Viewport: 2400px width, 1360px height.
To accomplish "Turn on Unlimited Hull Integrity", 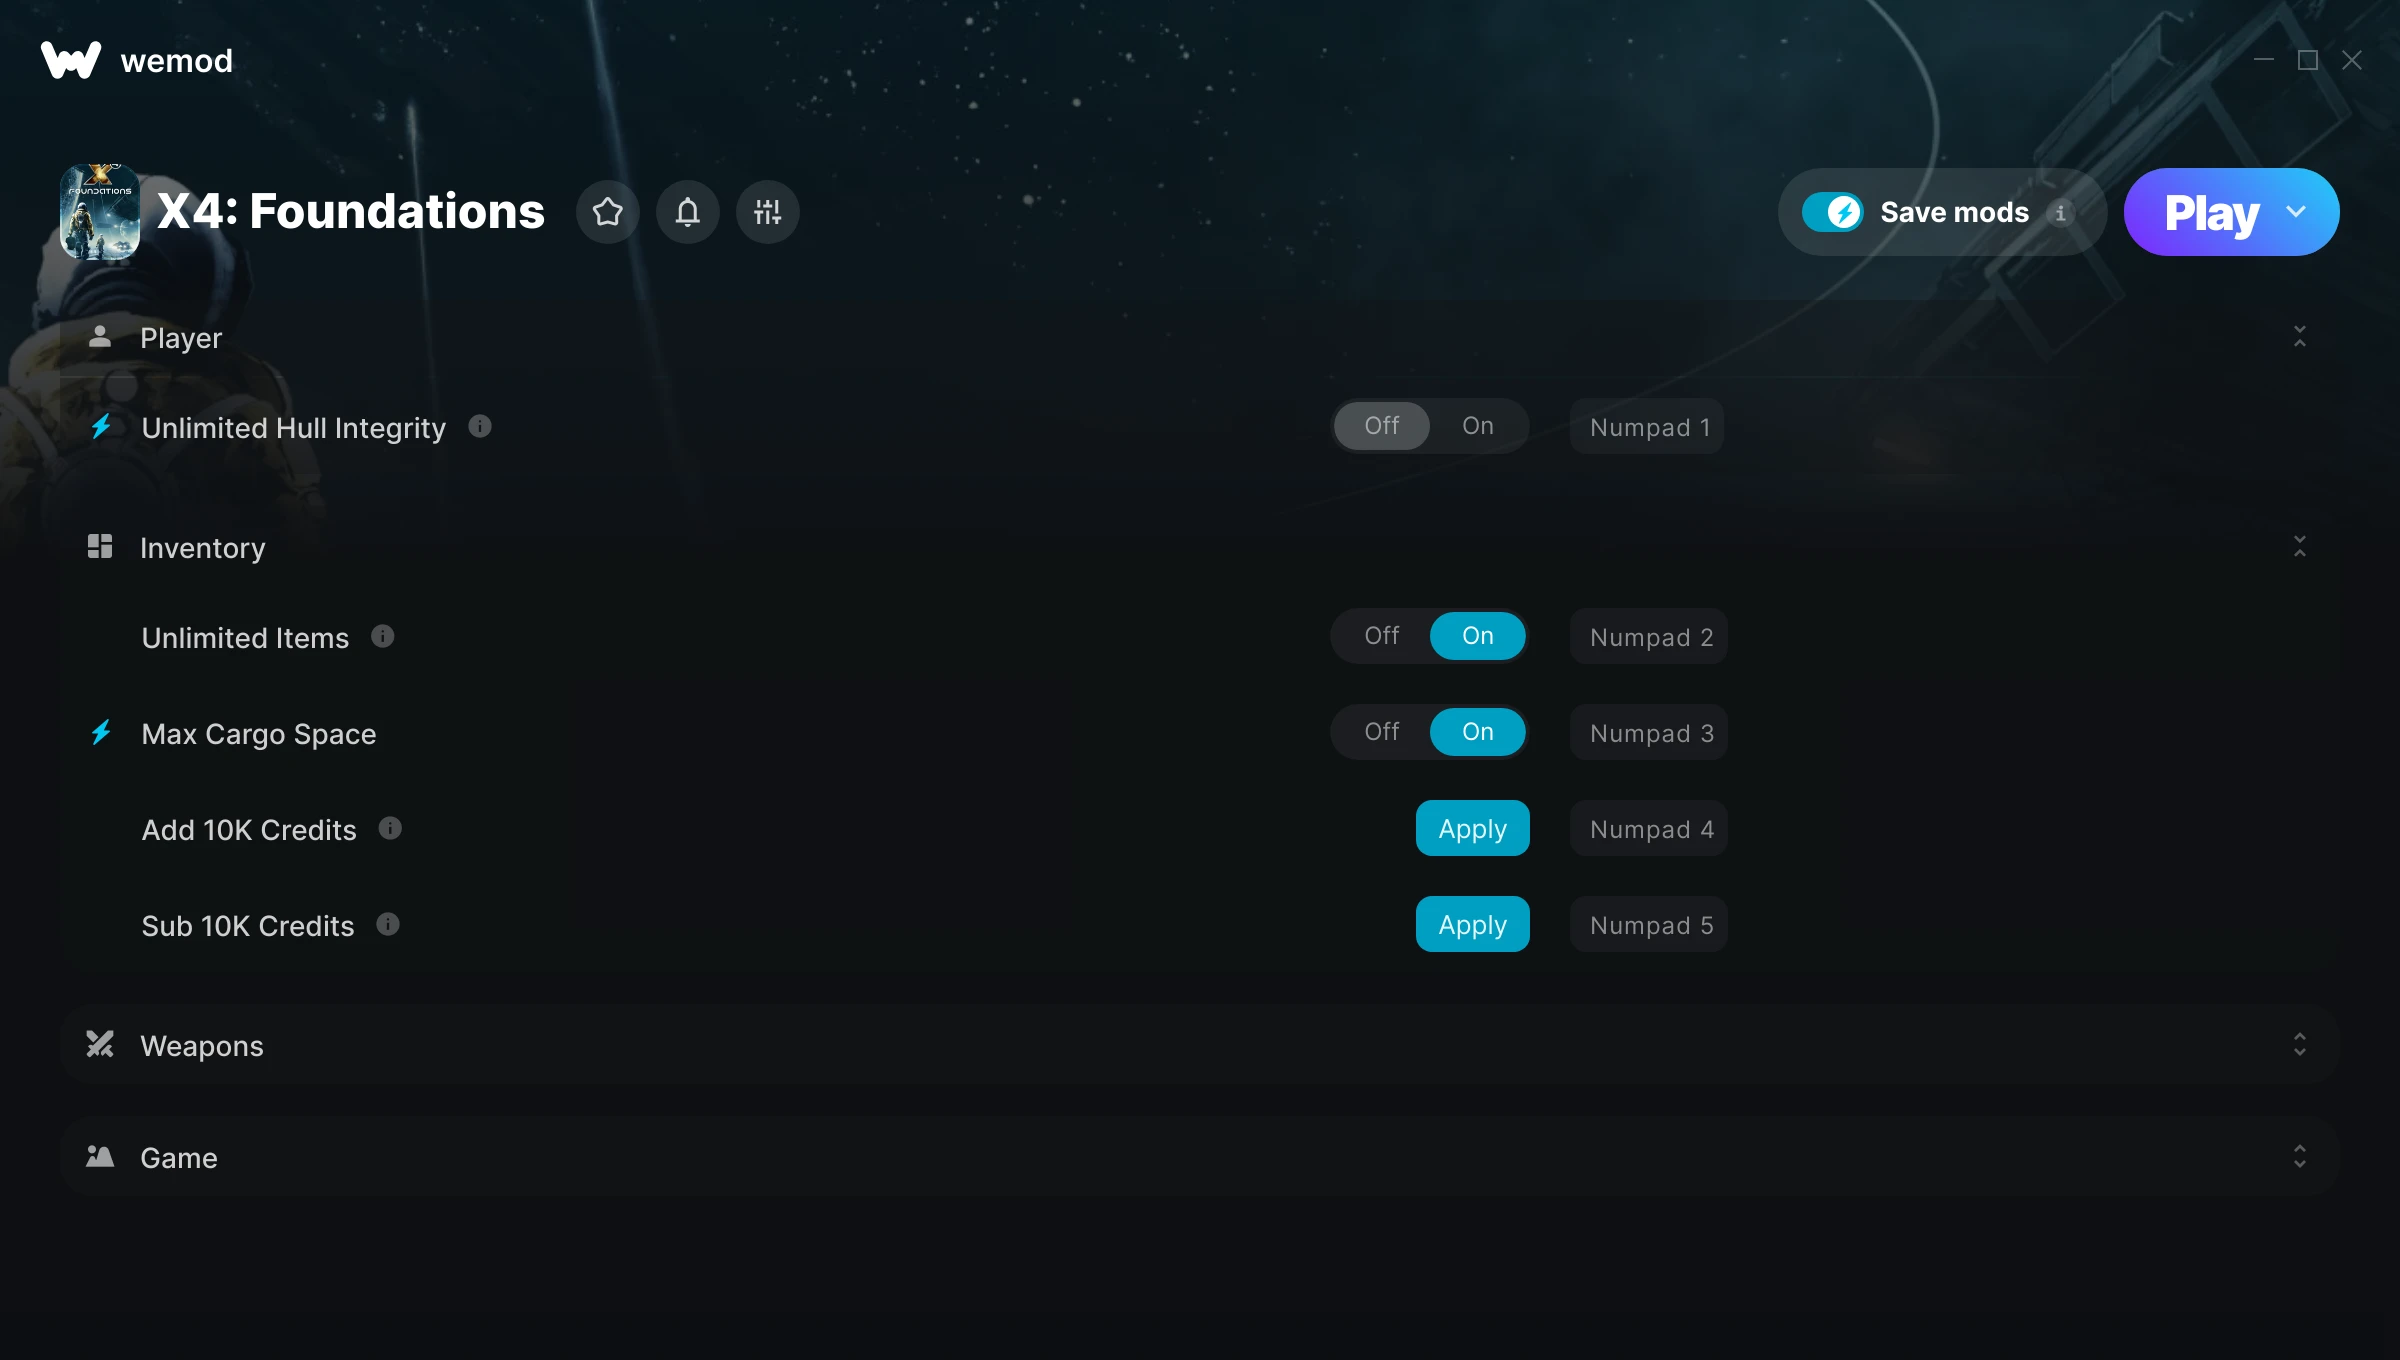I will (x=1477, y=426).
